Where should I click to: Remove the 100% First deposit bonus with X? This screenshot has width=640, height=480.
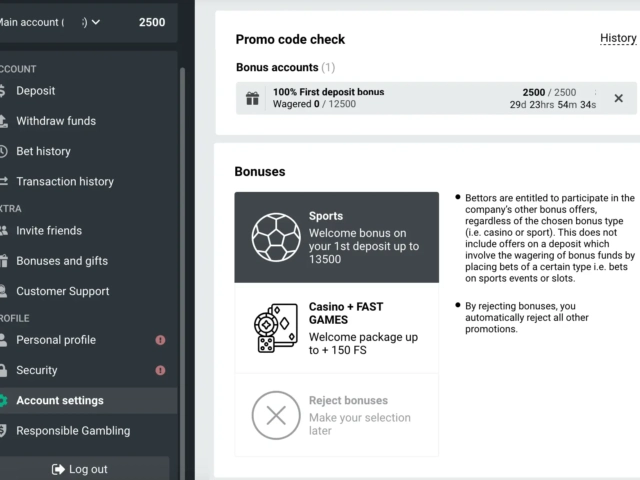click(x=618, y=98)
